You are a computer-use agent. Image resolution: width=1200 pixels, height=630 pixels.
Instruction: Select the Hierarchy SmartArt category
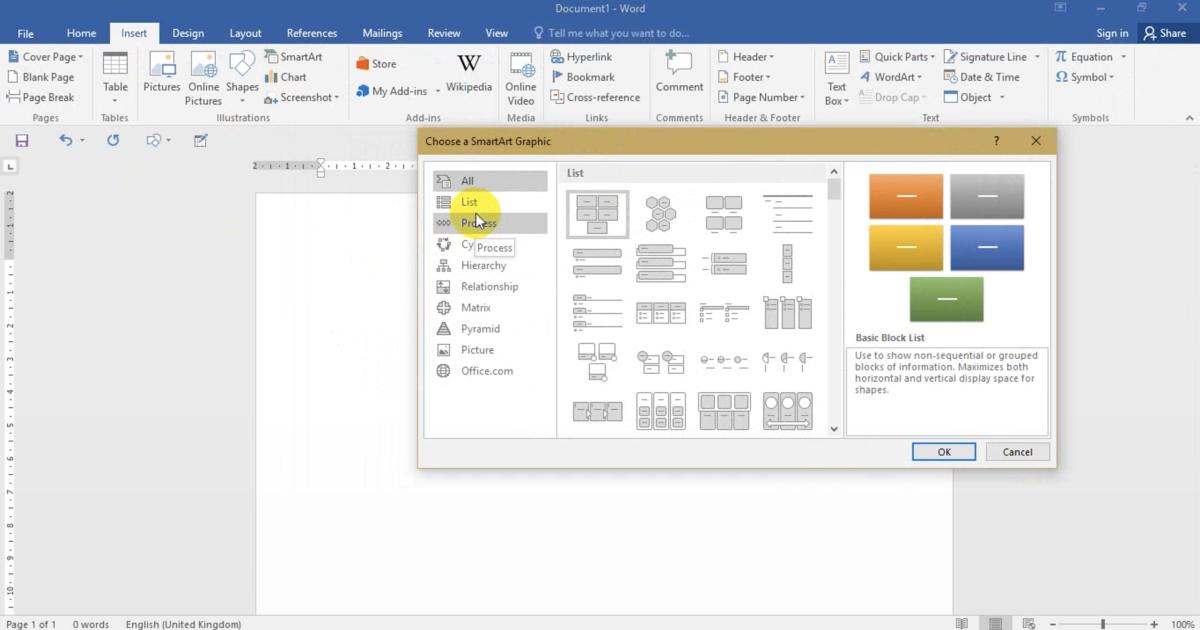(483, 266)
